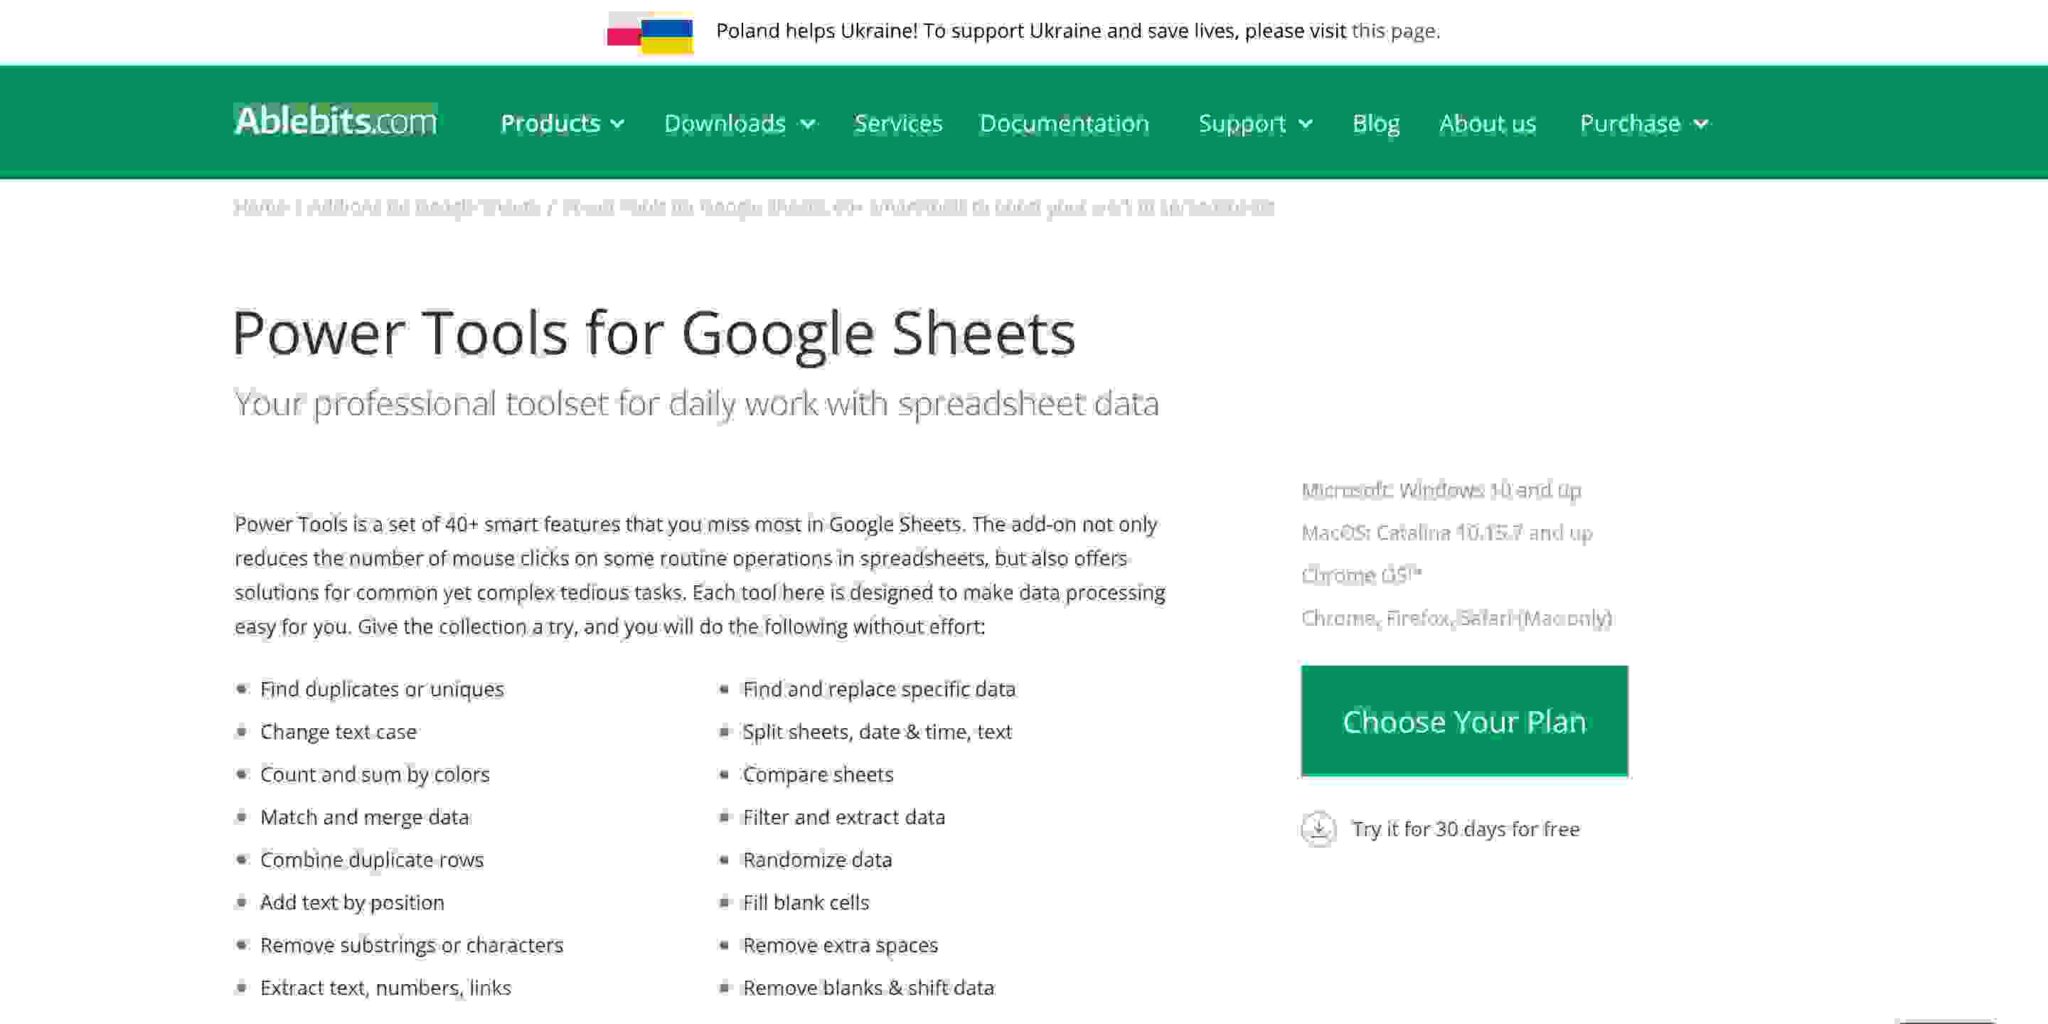
Task: Click 'Try it for 30 days for free'
Action: coord(1465,829)
